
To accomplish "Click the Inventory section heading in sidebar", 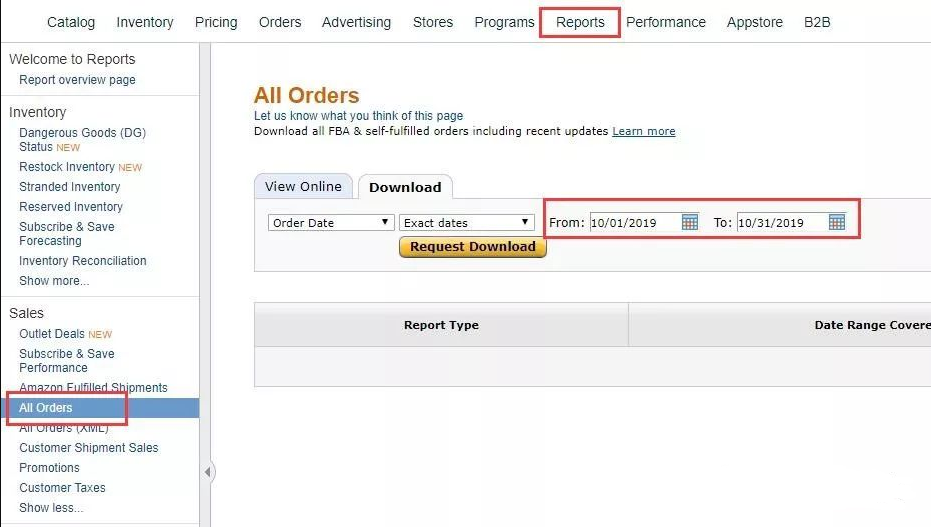I will click(37, 112).
